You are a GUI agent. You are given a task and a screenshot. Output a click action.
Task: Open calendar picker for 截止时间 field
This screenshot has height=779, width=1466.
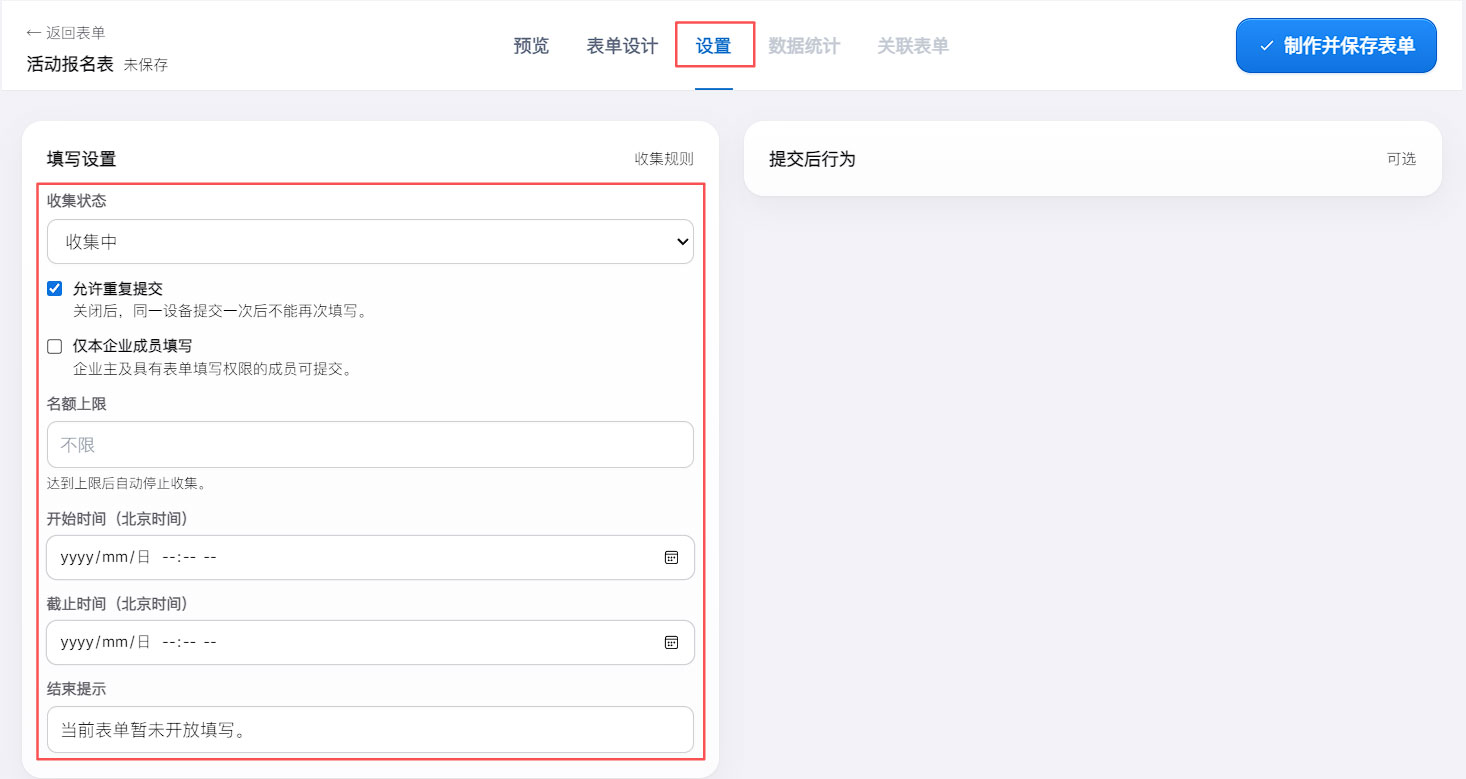(672, 642)
